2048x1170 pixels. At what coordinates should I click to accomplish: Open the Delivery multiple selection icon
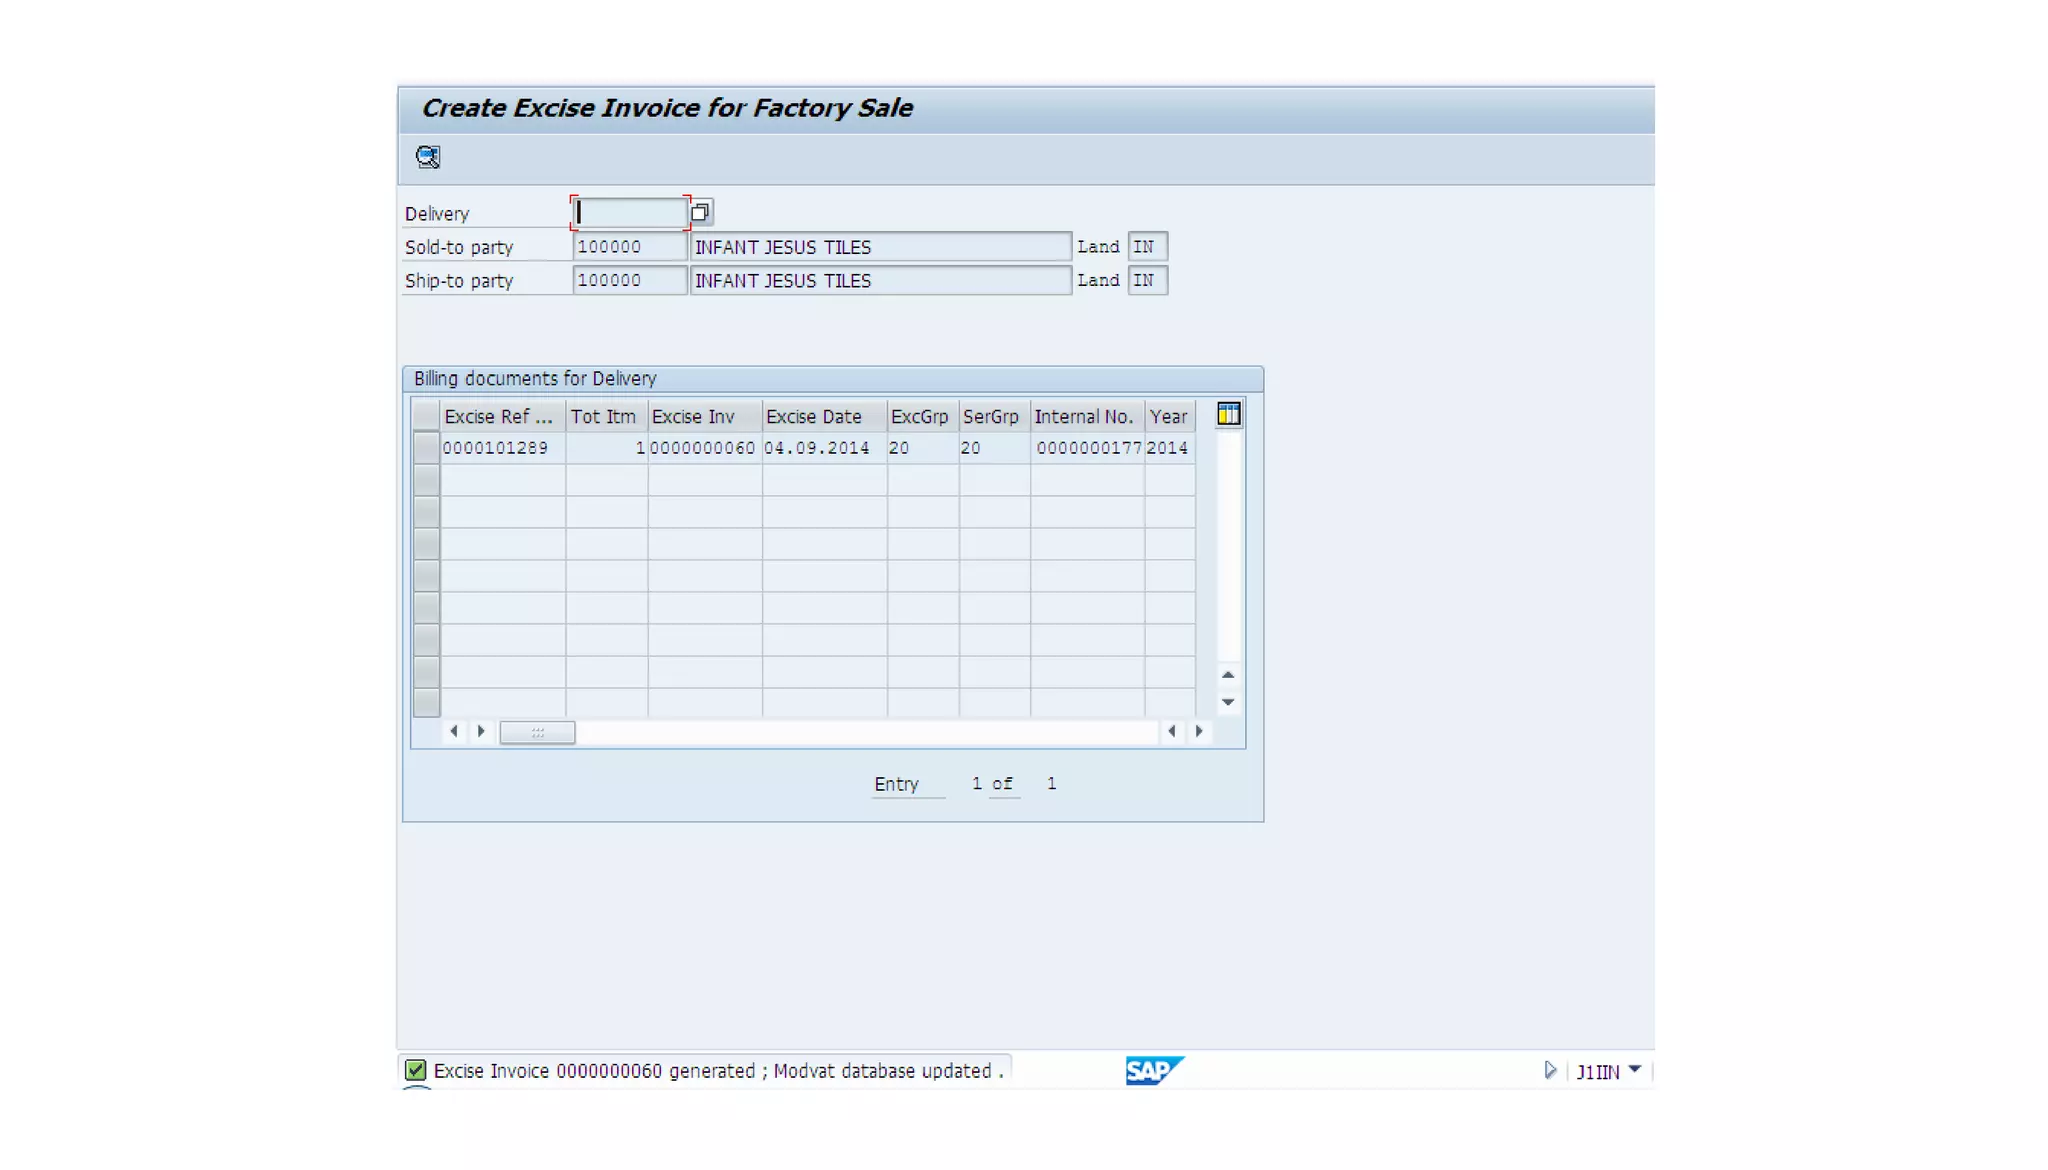coord(700,212)
